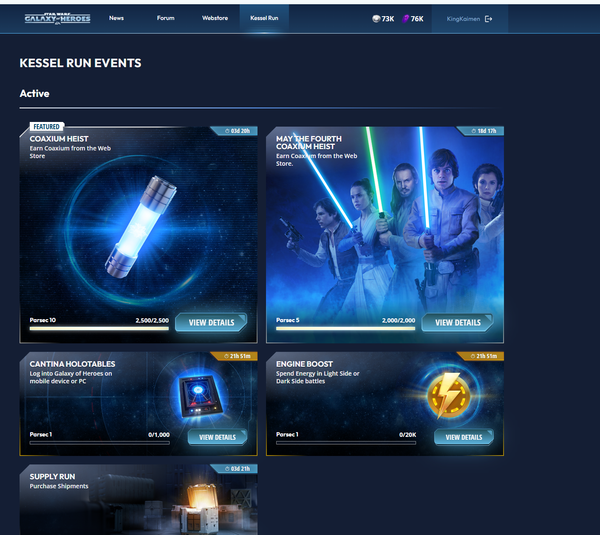Click the May the Fourth progress bar

pos(346,328)
